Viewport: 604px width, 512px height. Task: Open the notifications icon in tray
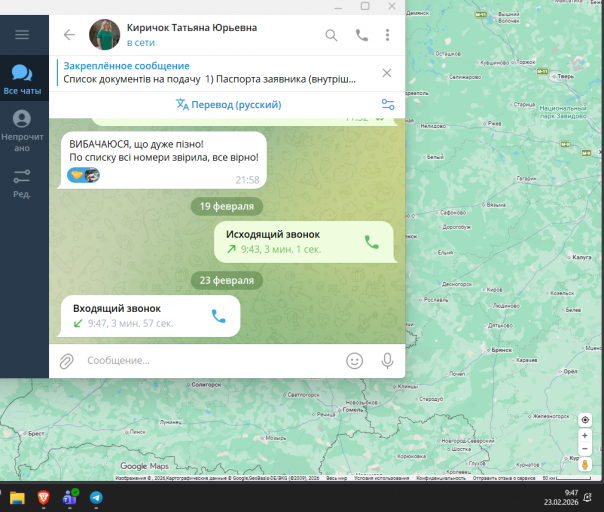tap(587, 497)
